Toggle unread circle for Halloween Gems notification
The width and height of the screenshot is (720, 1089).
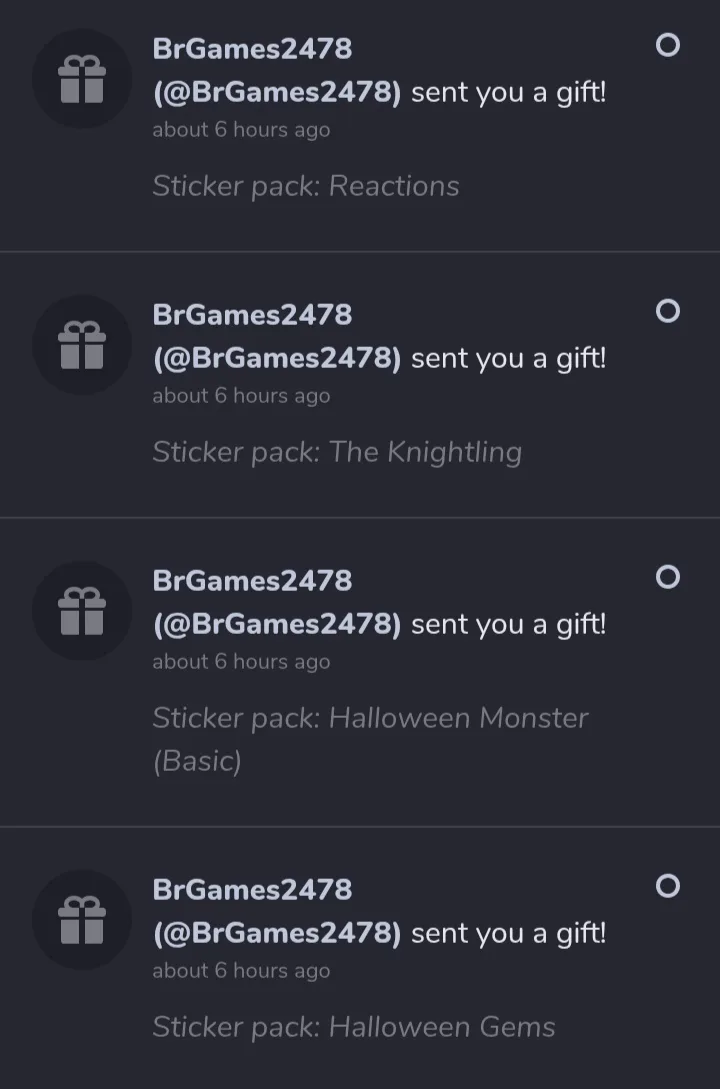(667, 886)
